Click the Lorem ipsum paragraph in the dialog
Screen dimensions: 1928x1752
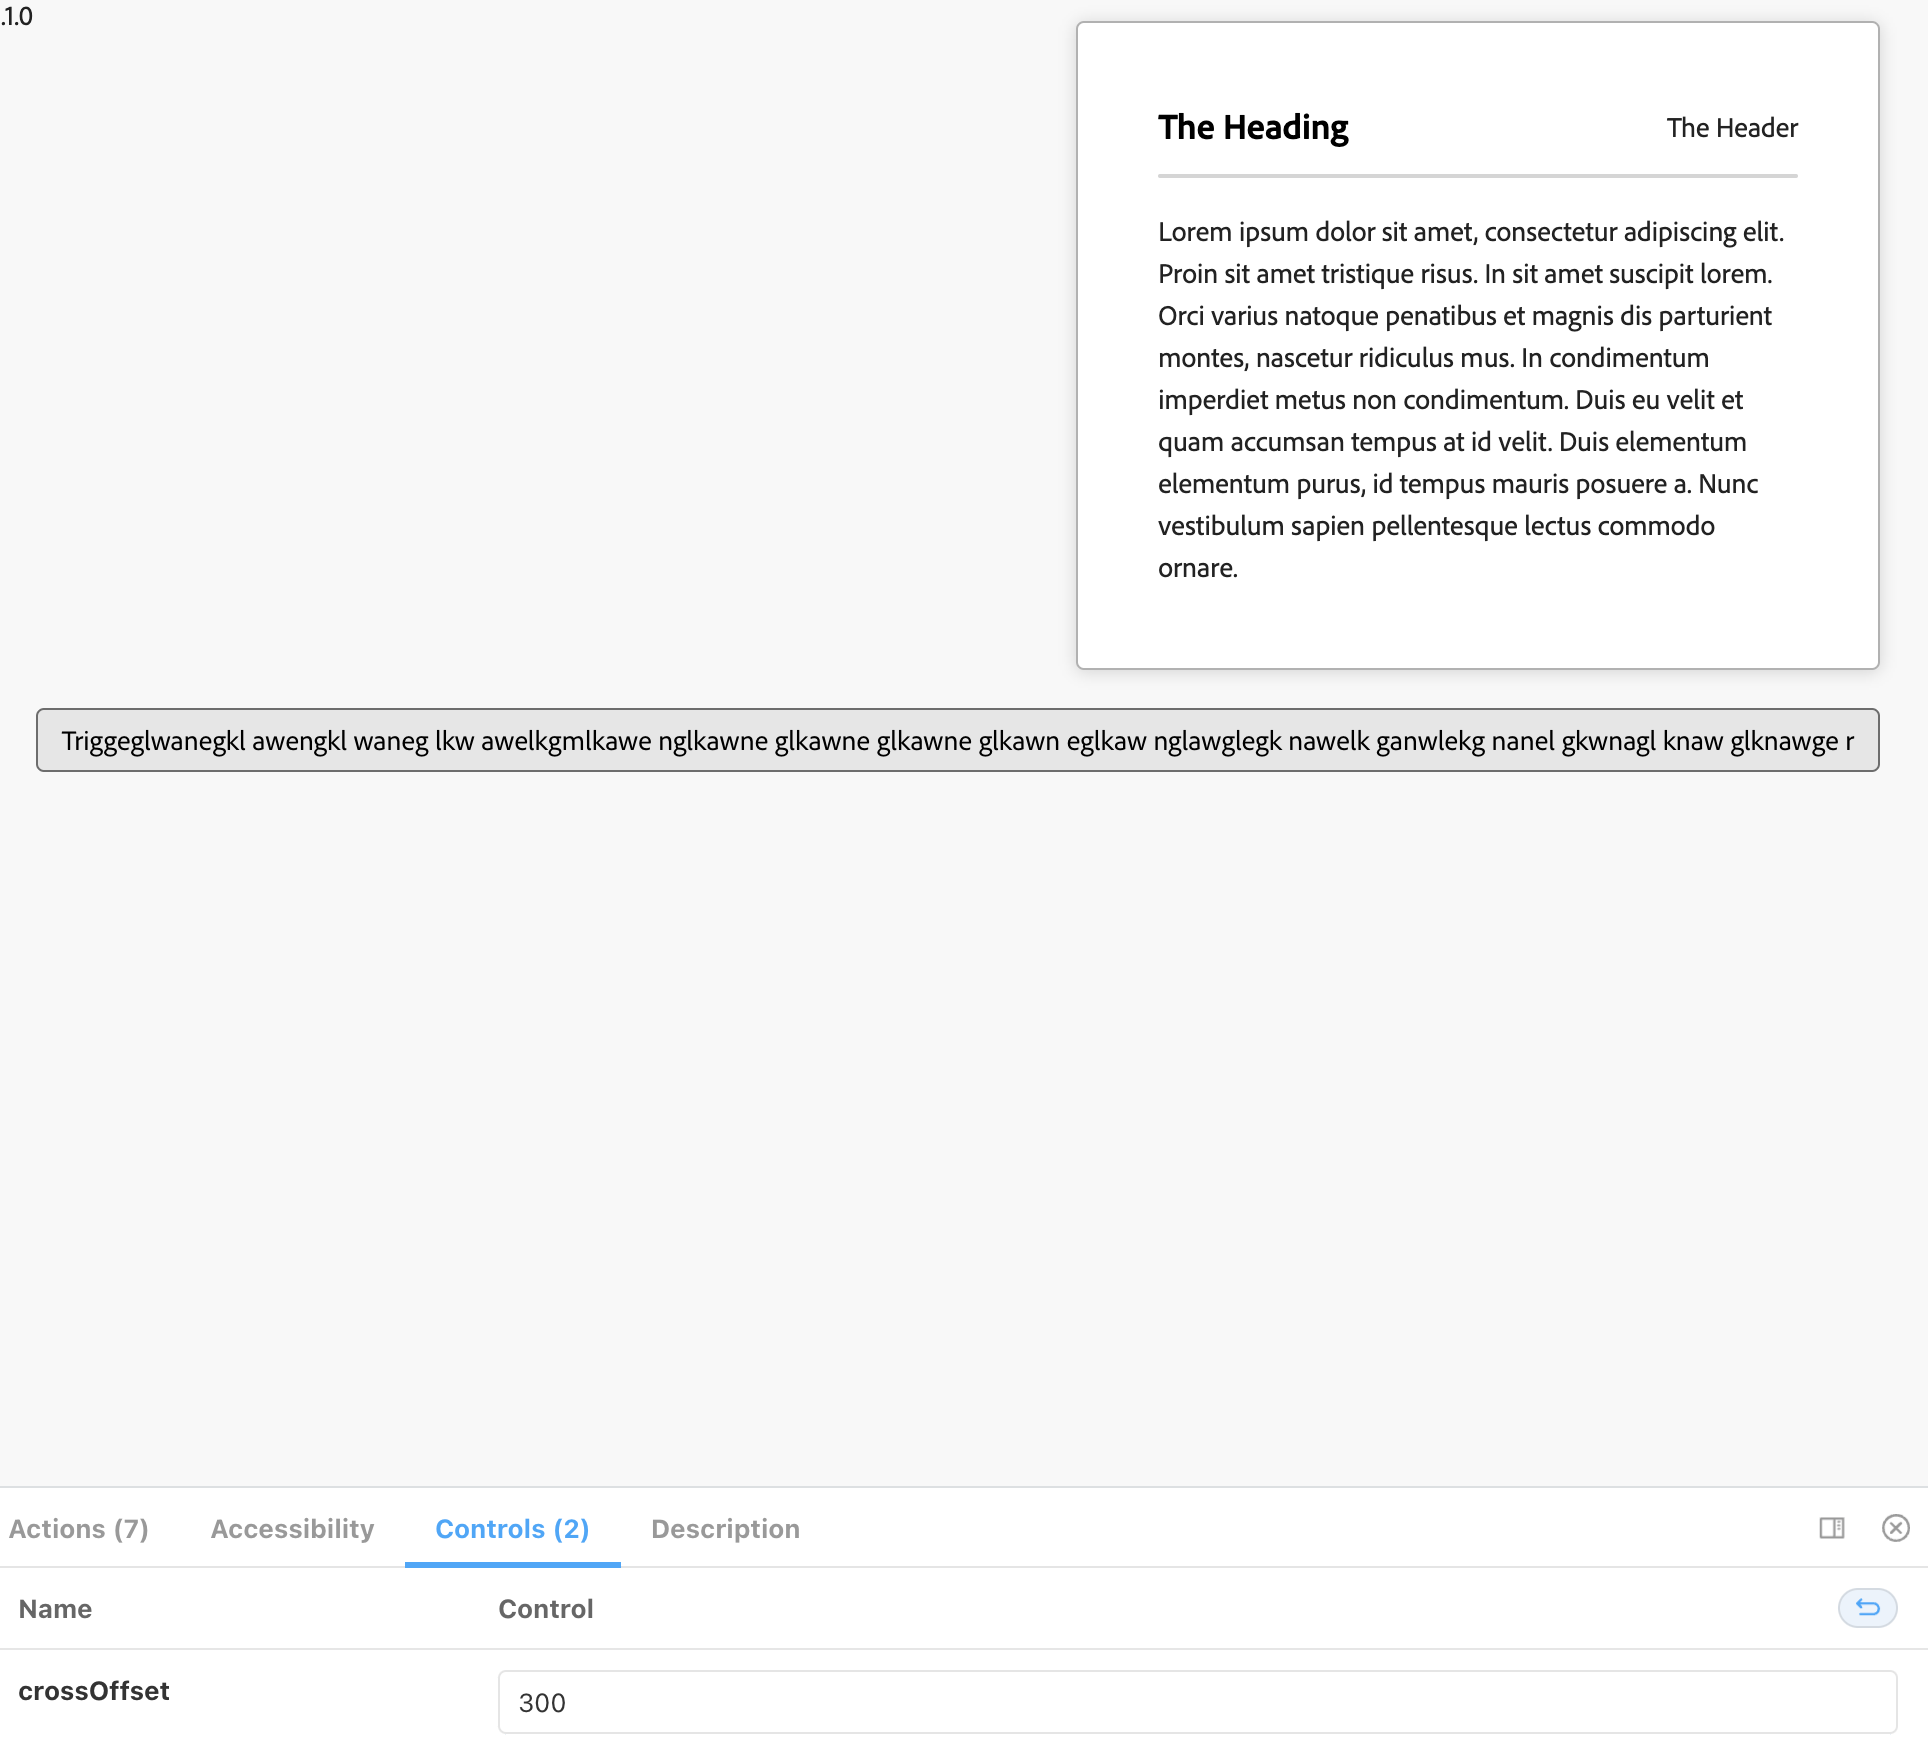1470,400
